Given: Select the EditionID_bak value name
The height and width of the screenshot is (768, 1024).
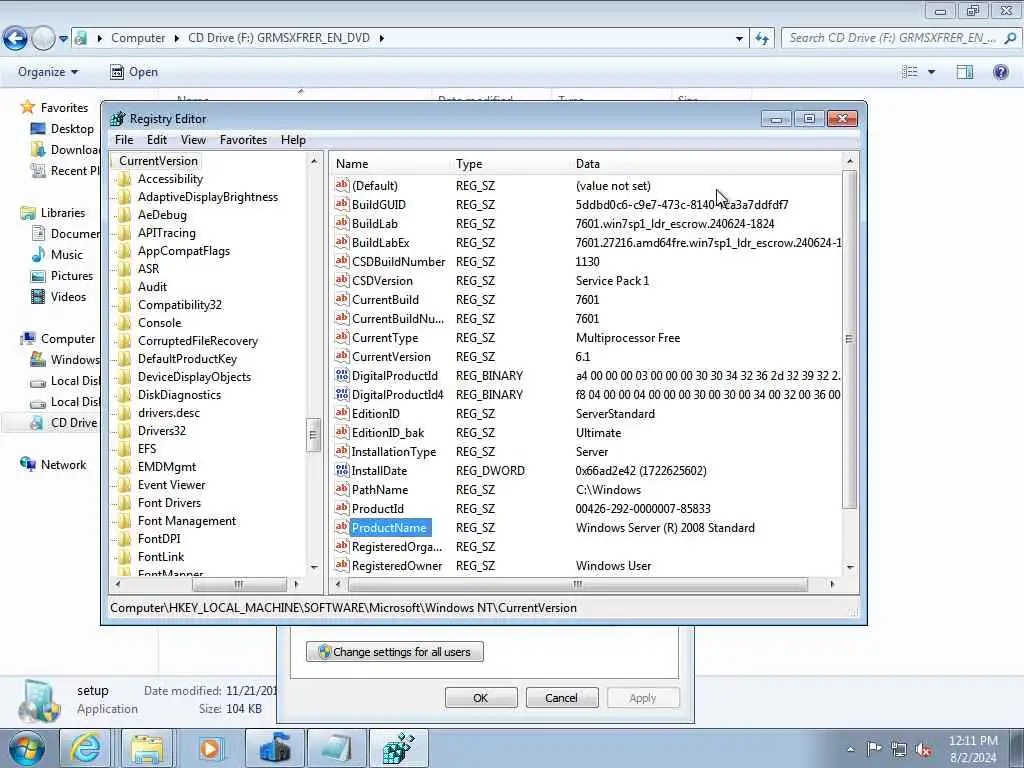Looking at the screenshot, I should [x=388, y=433].
